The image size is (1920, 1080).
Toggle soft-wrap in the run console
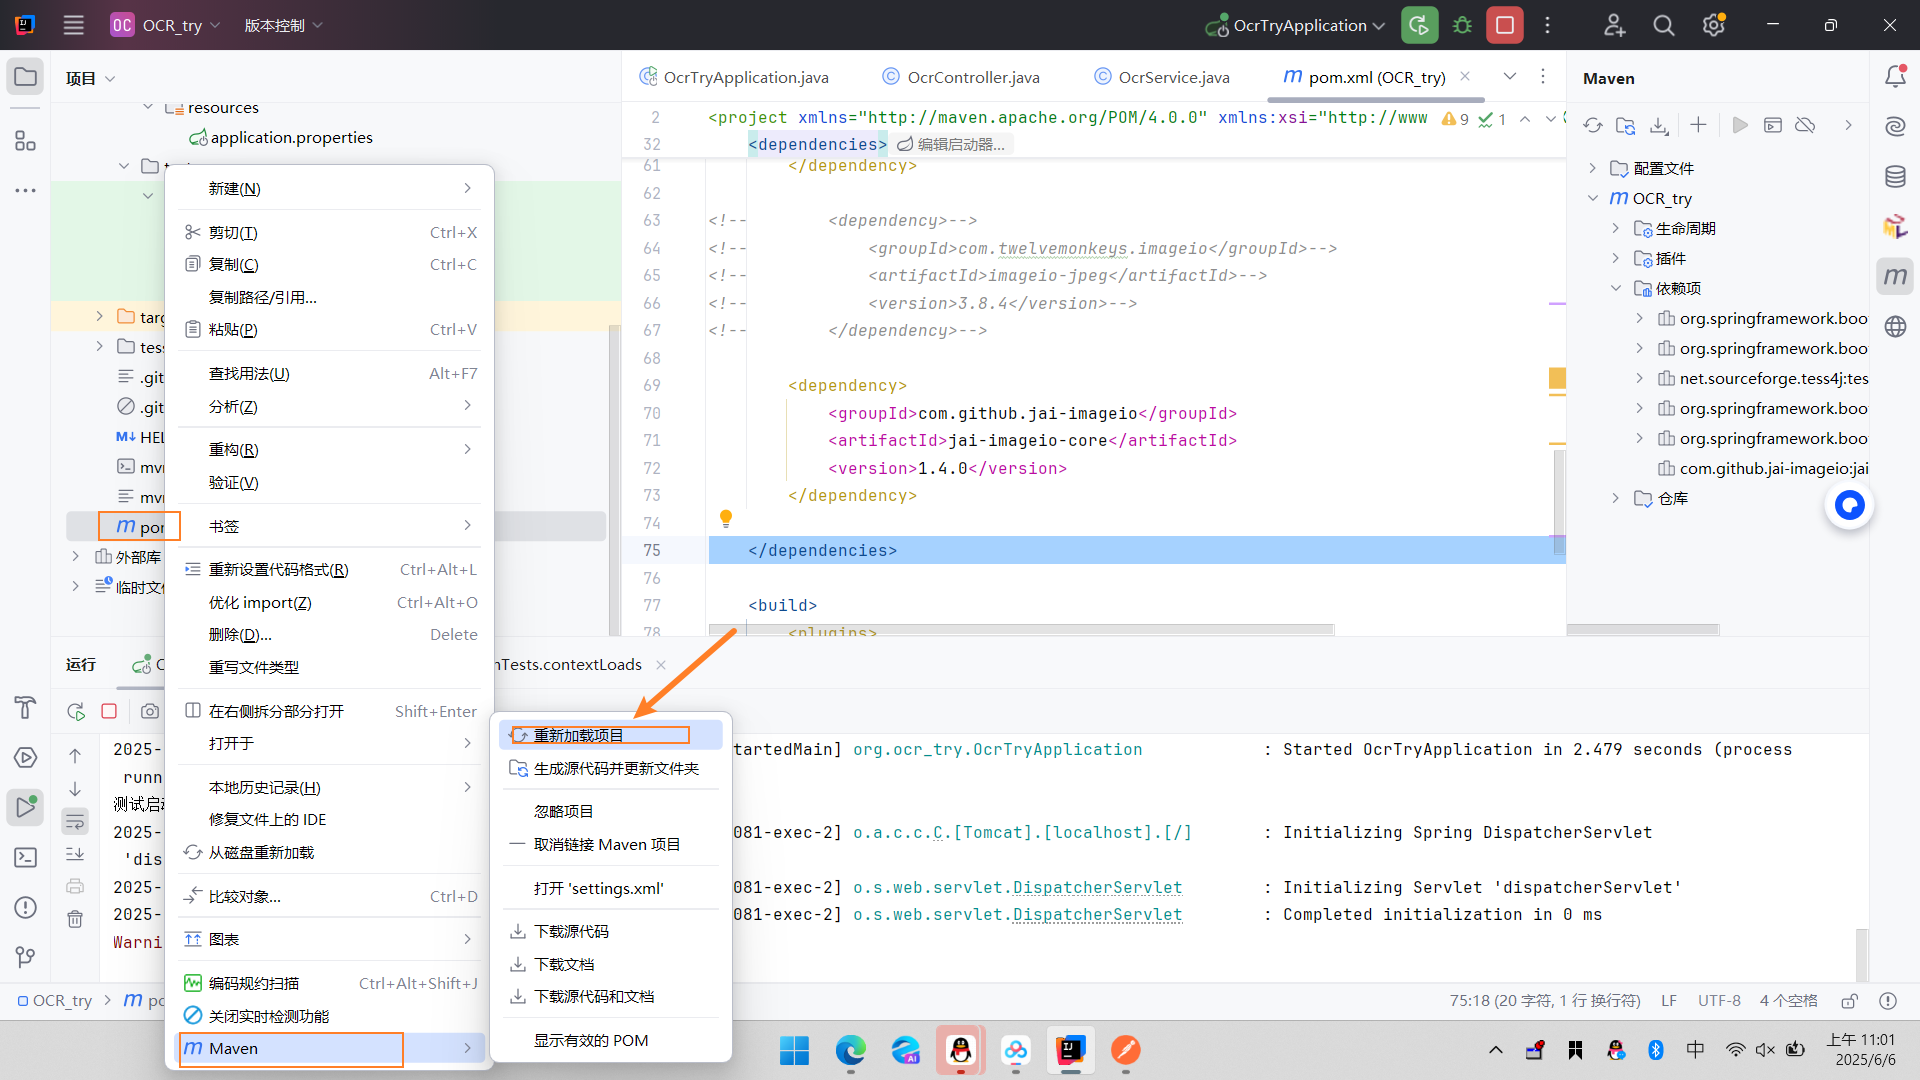coord(75,821)
